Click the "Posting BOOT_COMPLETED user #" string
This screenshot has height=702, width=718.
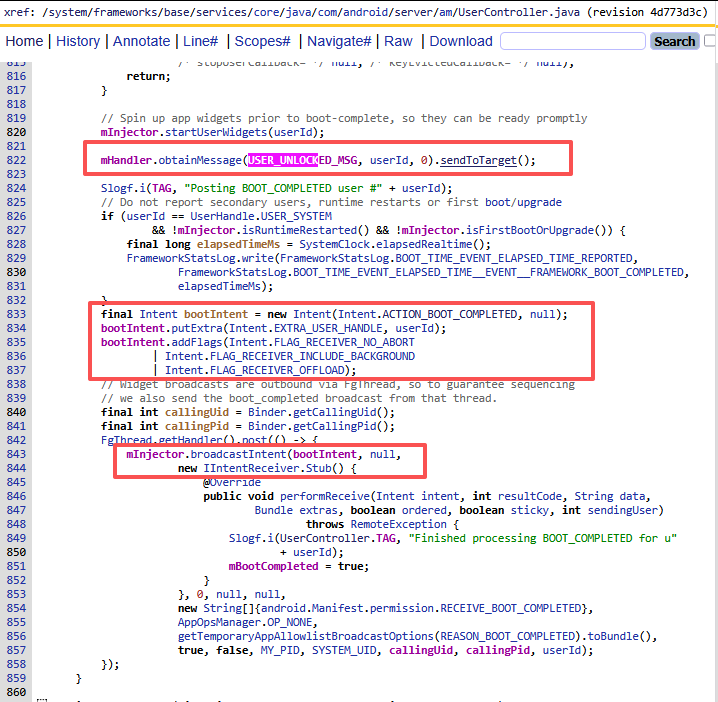pyautogui.click(x=283, y=188)
